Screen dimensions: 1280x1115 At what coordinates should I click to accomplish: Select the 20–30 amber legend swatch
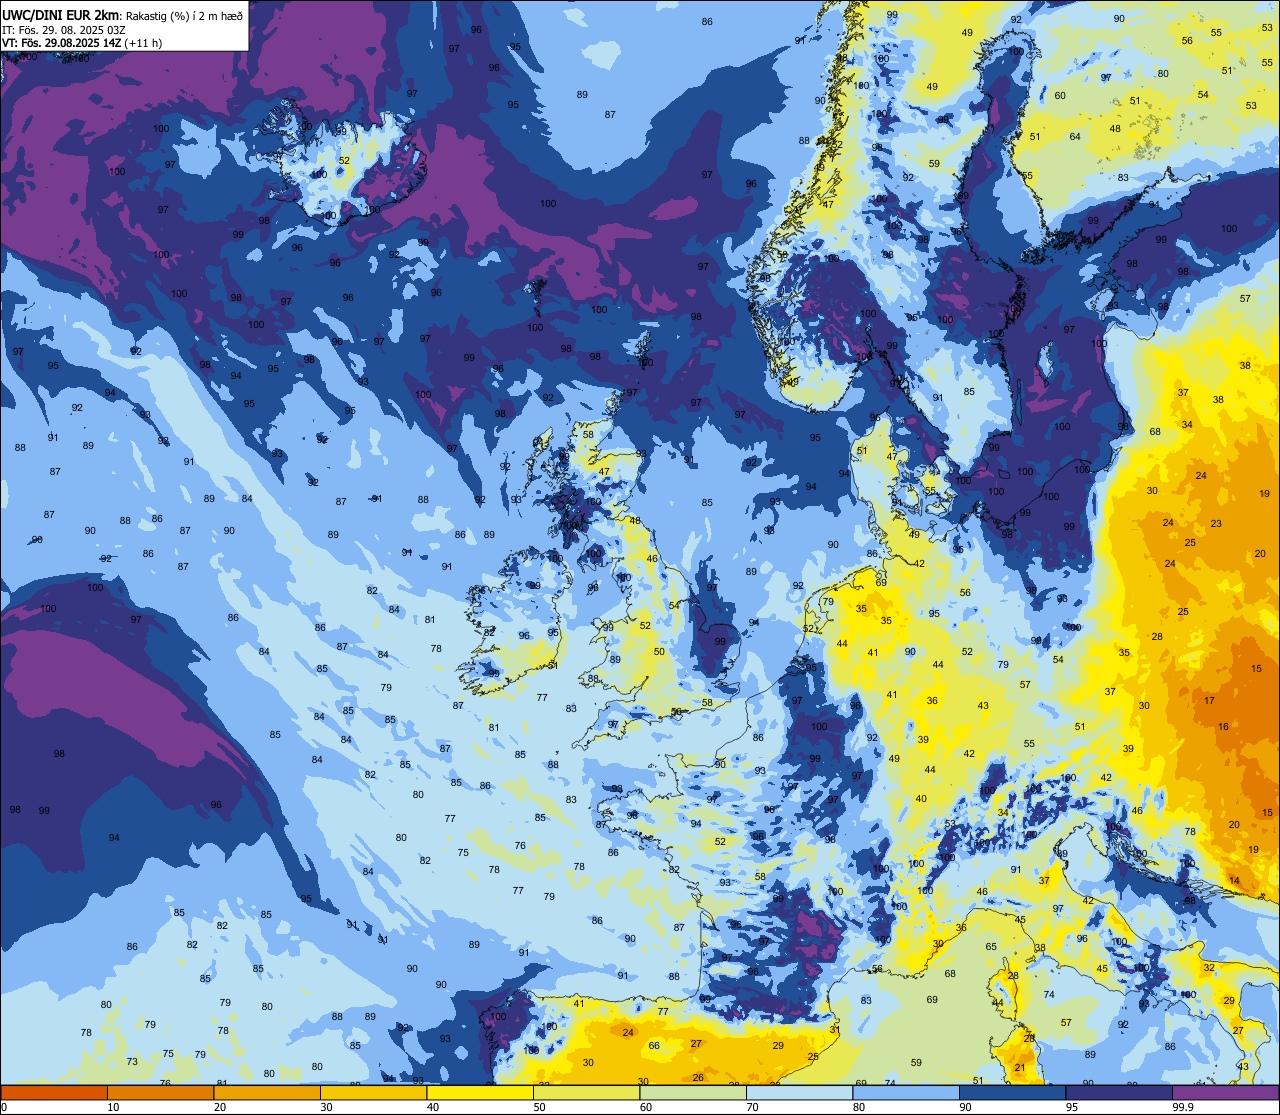coord(266,1093)
